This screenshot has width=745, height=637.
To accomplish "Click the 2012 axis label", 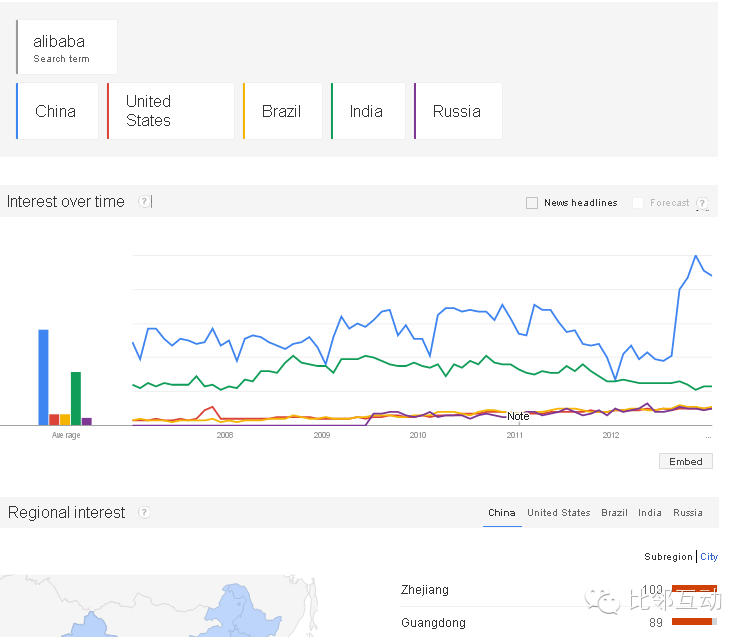I will pos(611,435).
